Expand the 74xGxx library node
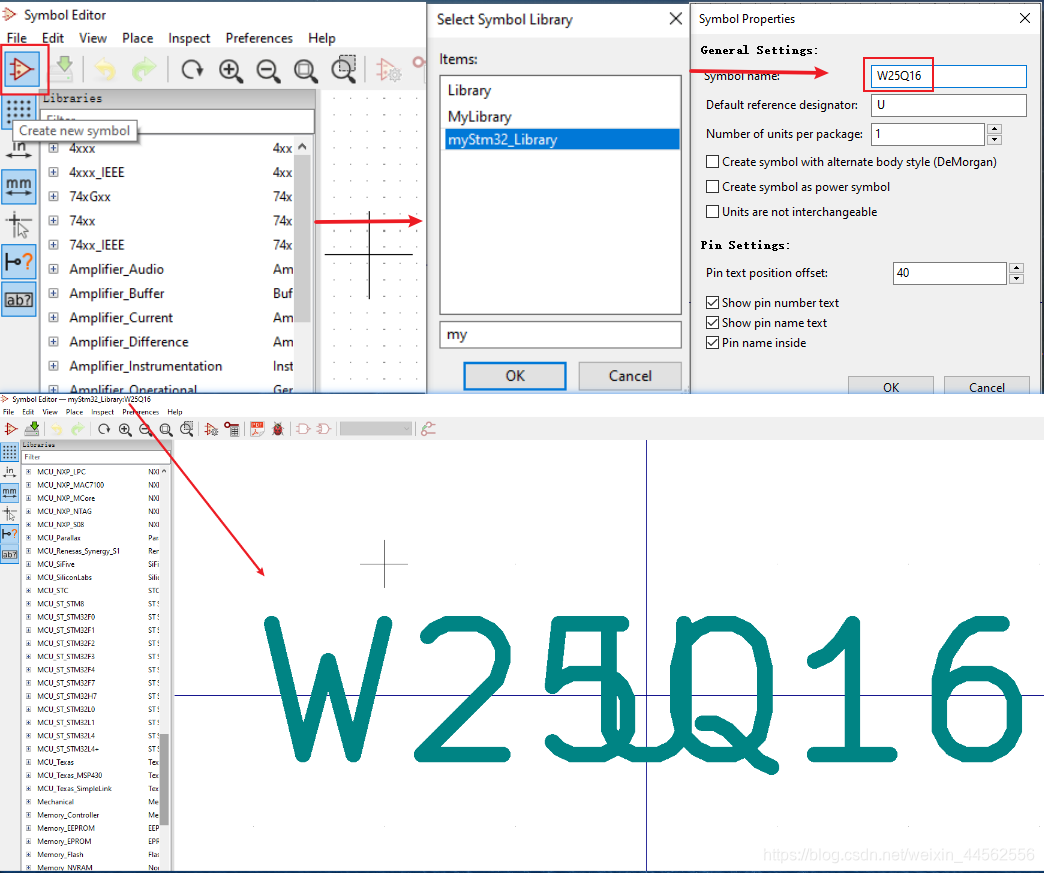 point(53,196)
